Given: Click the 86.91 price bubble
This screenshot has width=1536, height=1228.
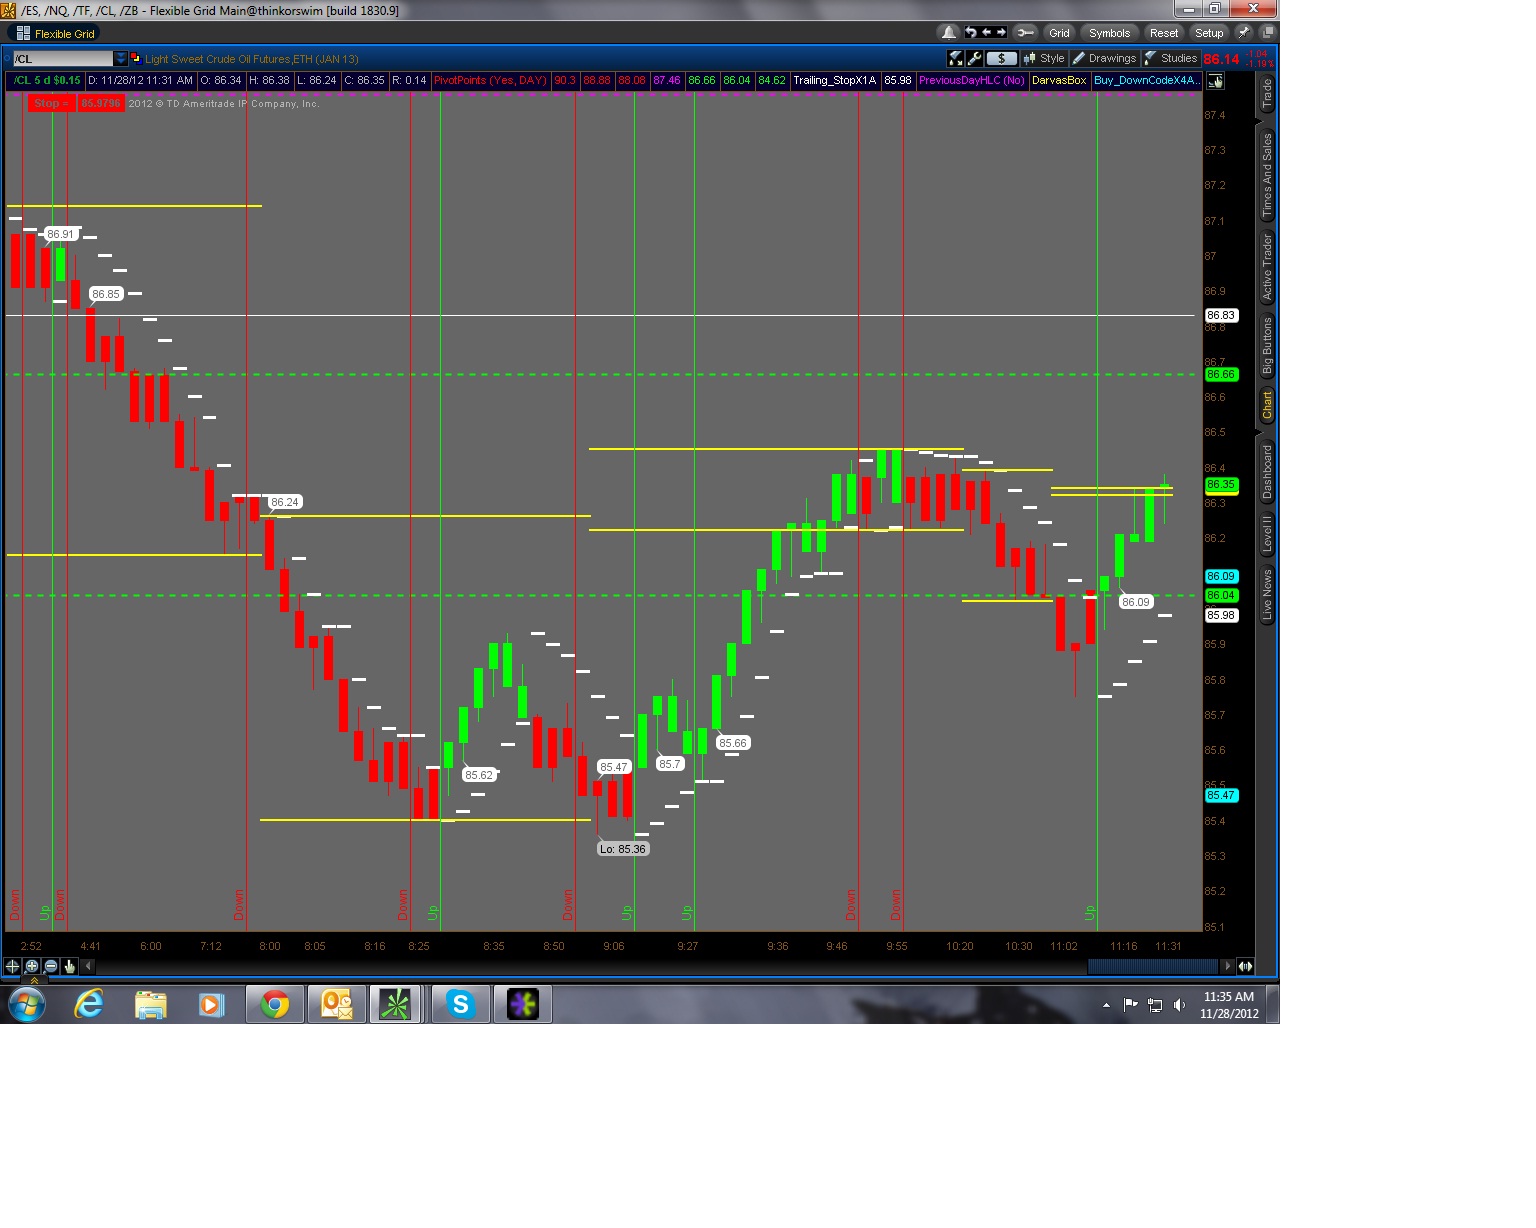Looking at the screenshot, I should pos(60,234).
